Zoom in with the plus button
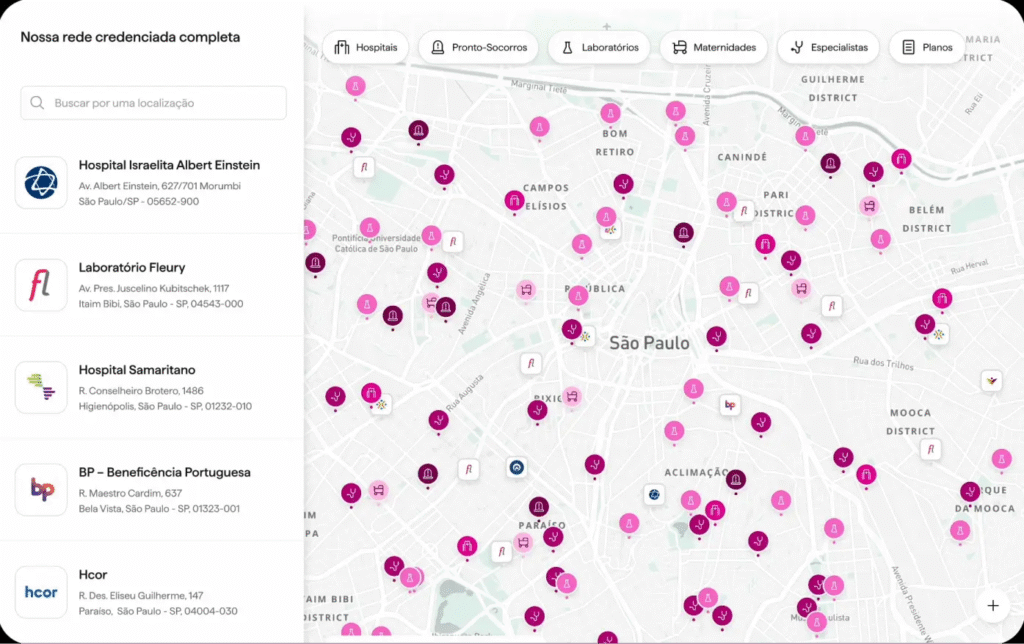This screenshot has height=644, width=1024. [993, 605]
